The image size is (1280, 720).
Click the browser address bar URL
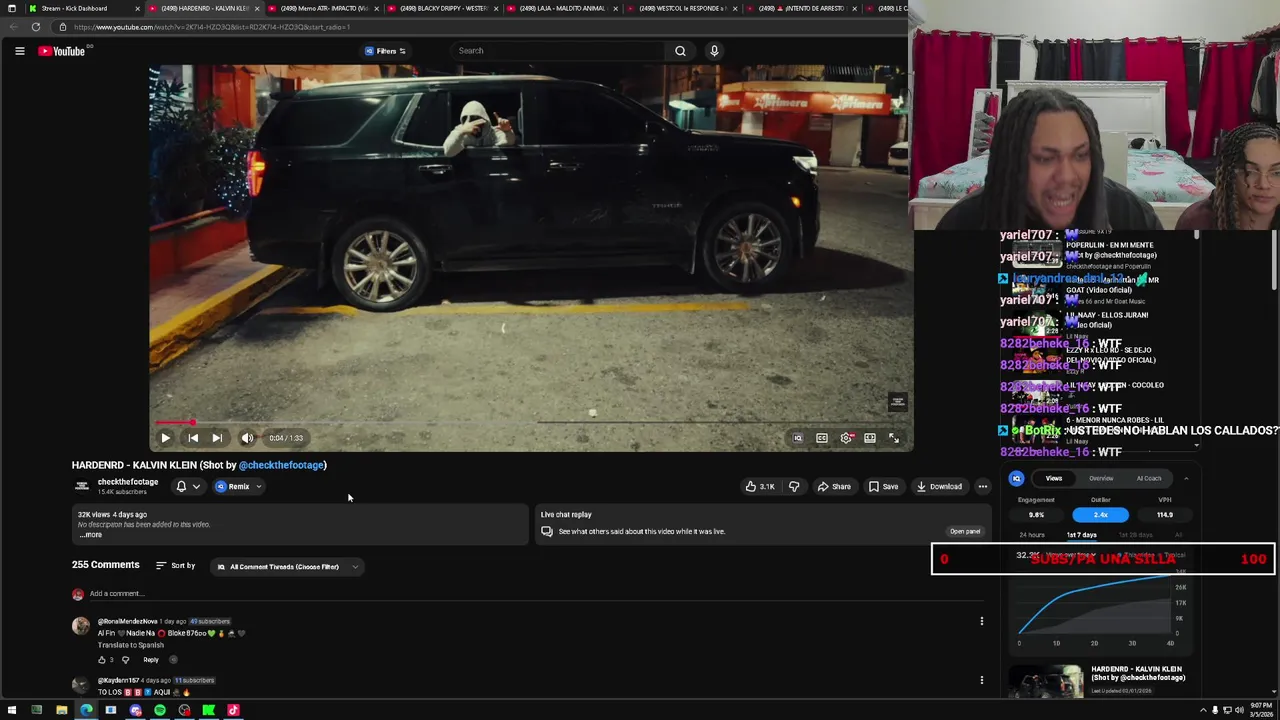(211, 27)
